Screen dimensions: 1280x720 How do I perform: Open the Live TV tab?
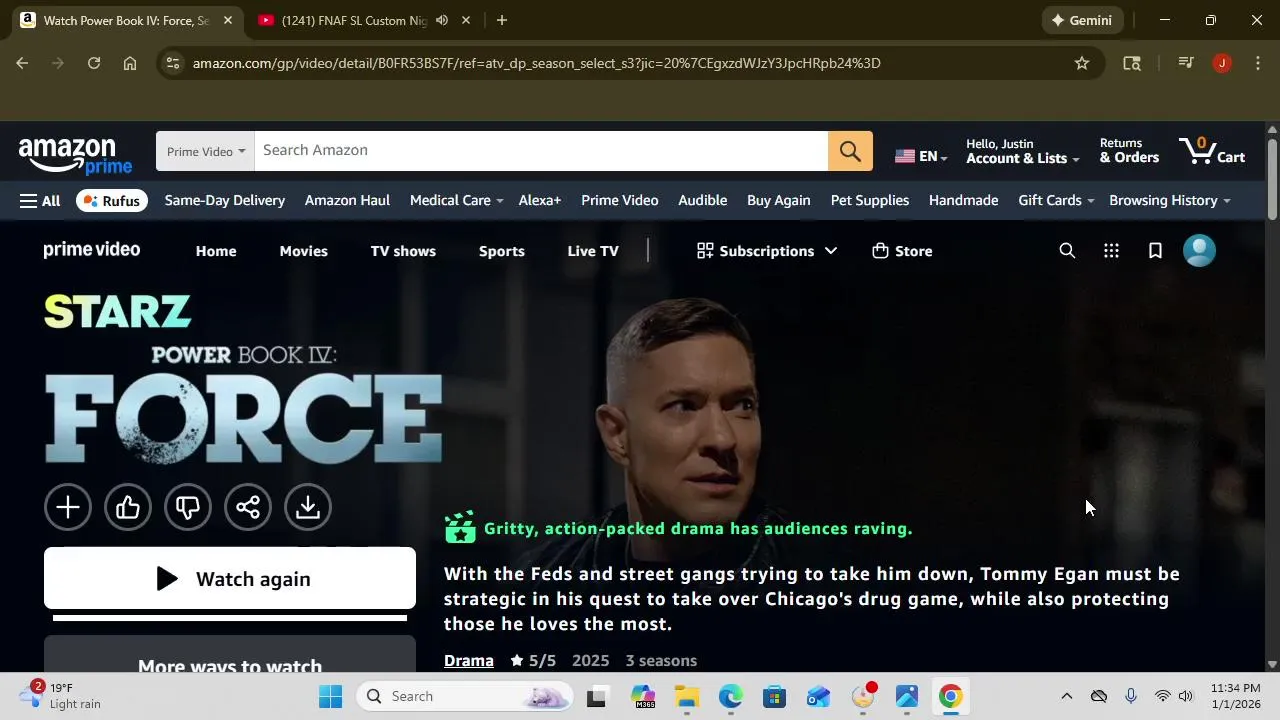click(x=593, y=251)
